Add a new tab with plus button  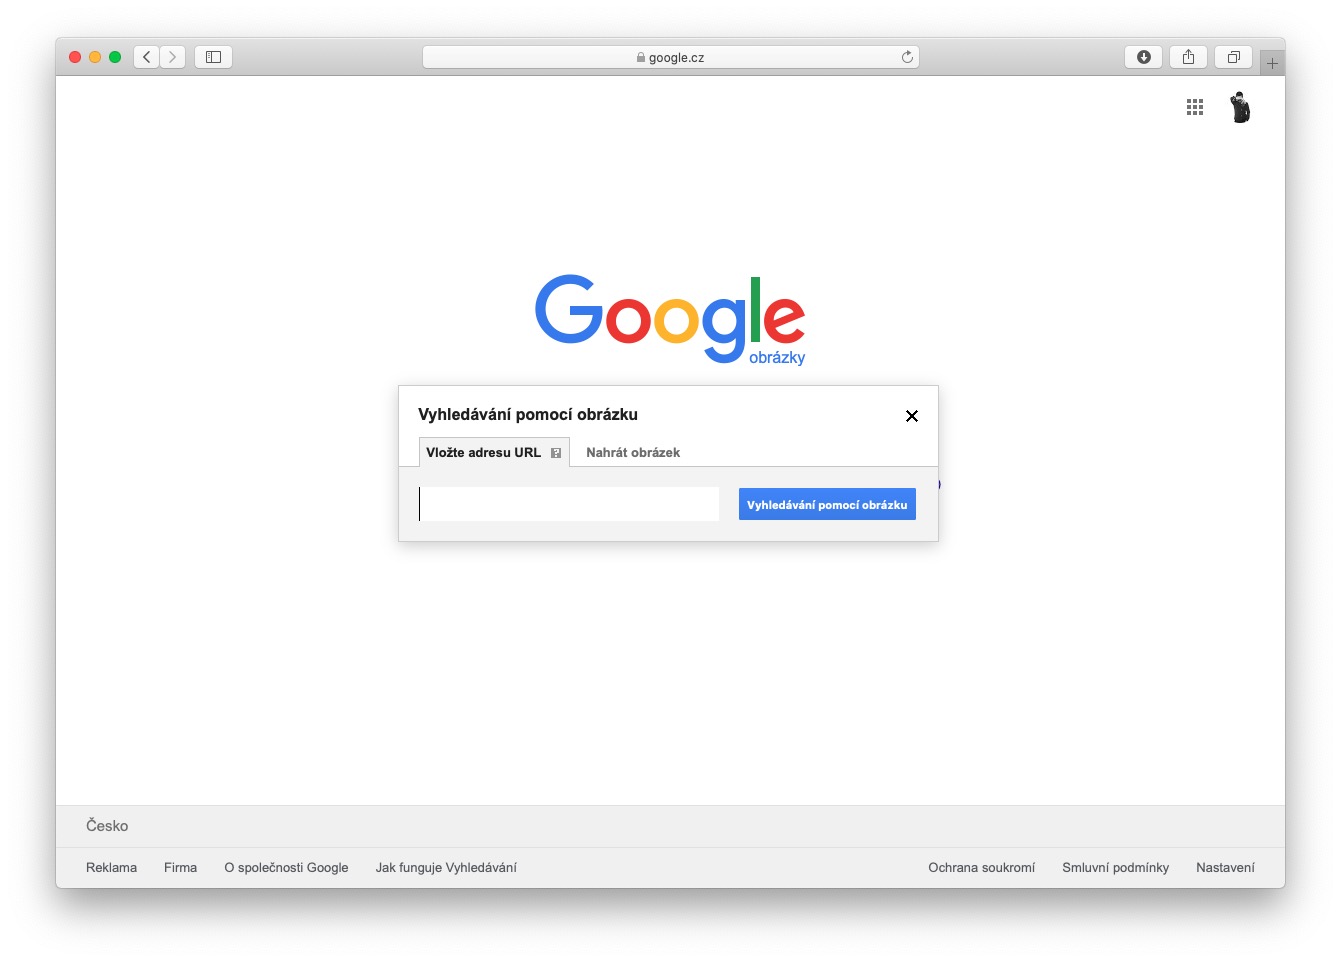click(x=1272, y=63)
